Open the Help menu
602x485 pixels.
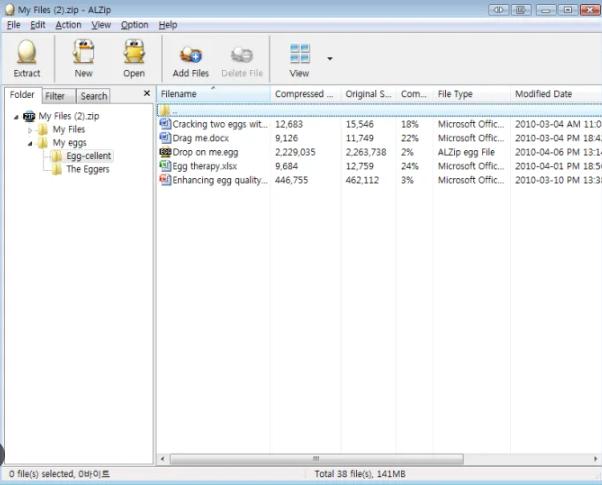pos(168,25)
